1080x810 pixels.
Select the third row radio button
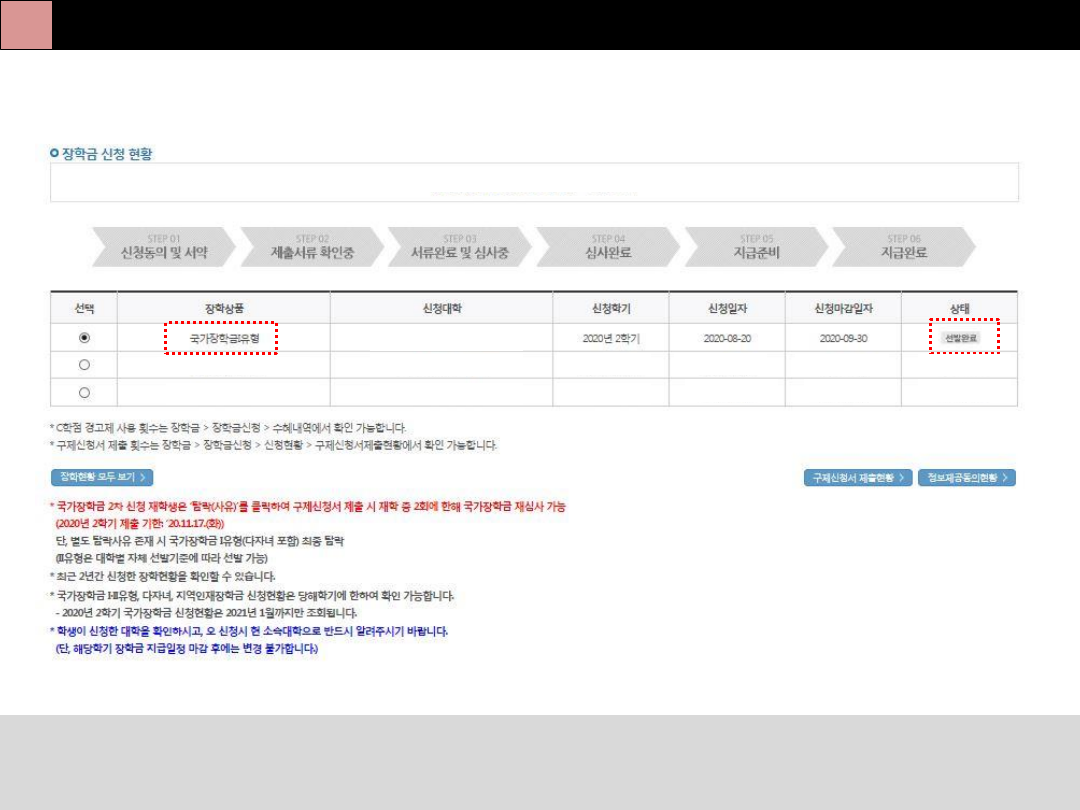pyautogui.click(x=84, y=392)
